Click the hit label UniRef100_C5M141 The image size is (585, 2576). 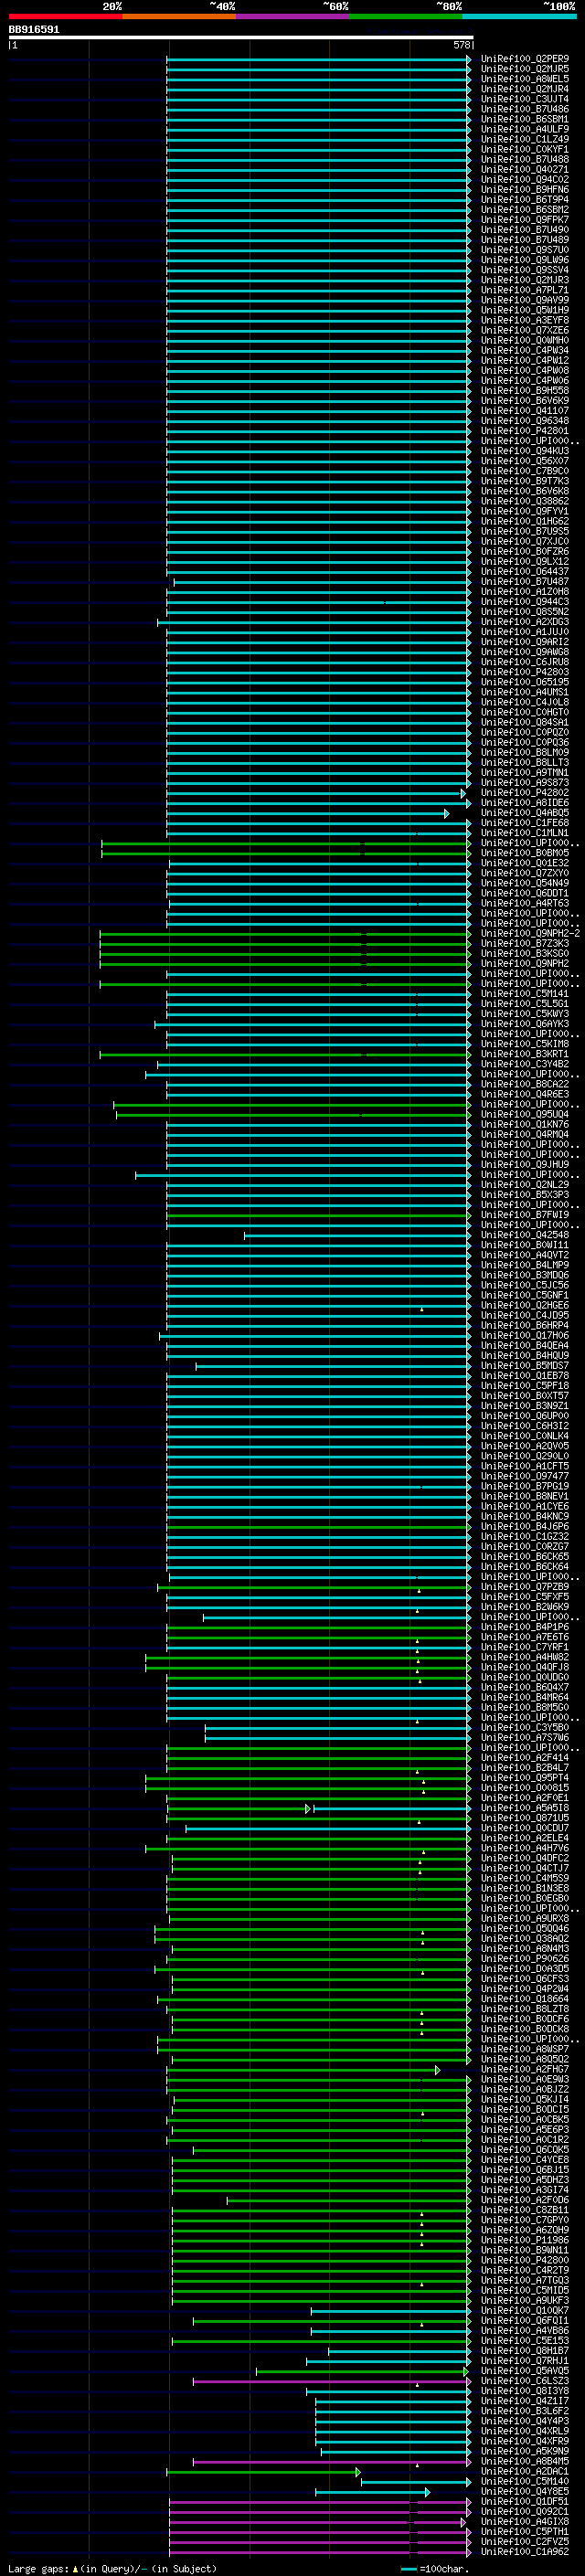525,994
